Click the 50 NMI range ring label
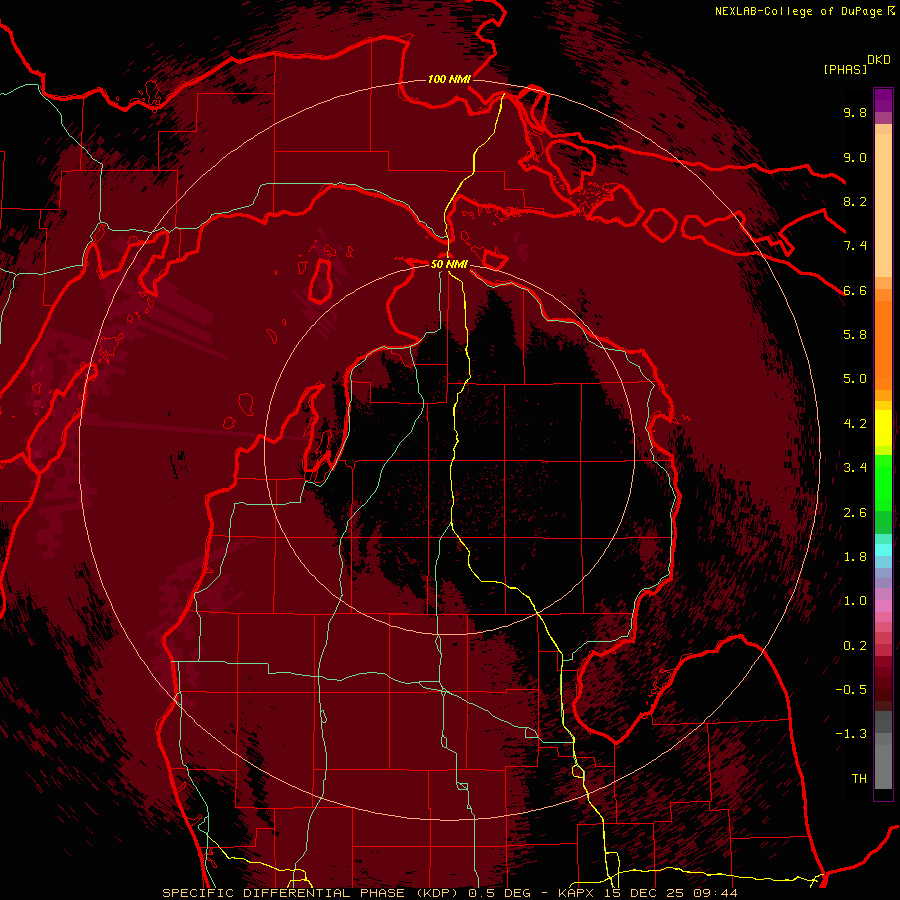 click(x=449, y=264)
